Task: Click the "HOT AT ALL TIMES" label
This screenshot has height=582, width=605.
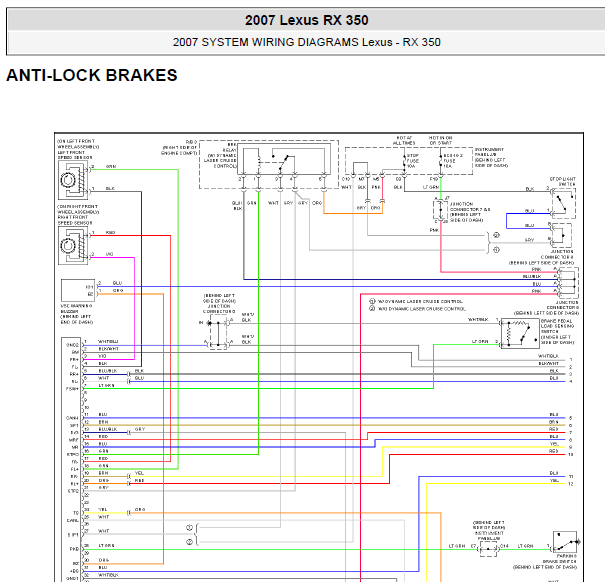Action: coord(404,140)
